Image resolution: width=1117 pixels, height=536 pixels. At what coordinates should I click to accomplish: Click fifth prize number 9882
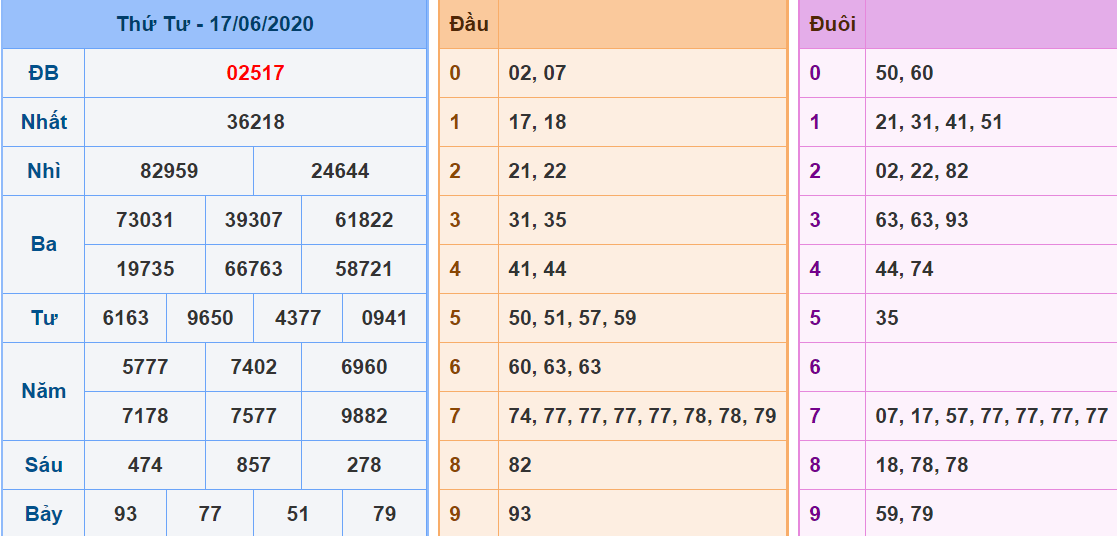coord(364,416)
